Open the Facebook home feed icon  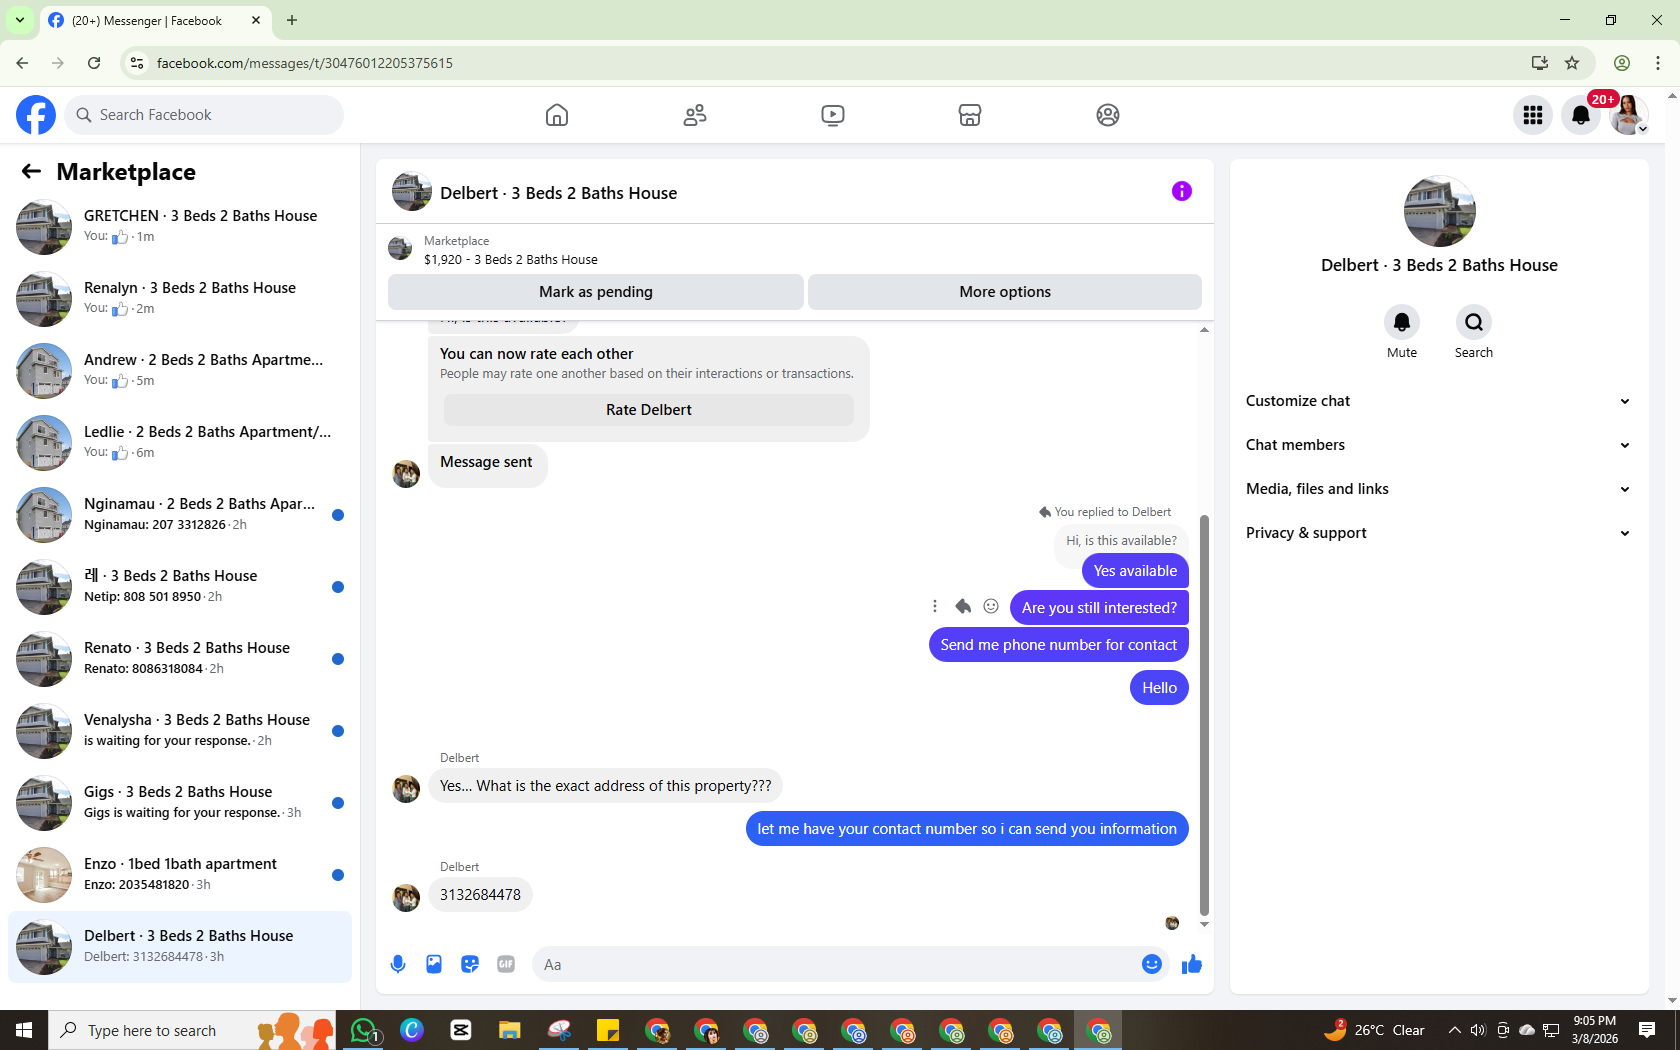coord(557,115)
